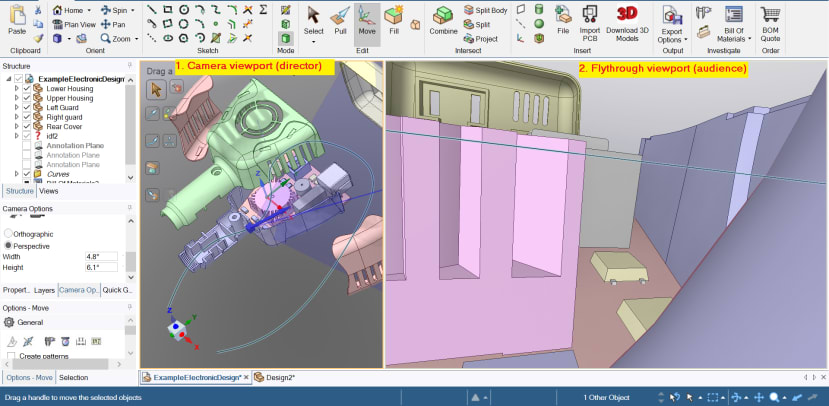Select the Line sketch tool
829x406 pixels.
pyautogui.click(x=152, y=10)
